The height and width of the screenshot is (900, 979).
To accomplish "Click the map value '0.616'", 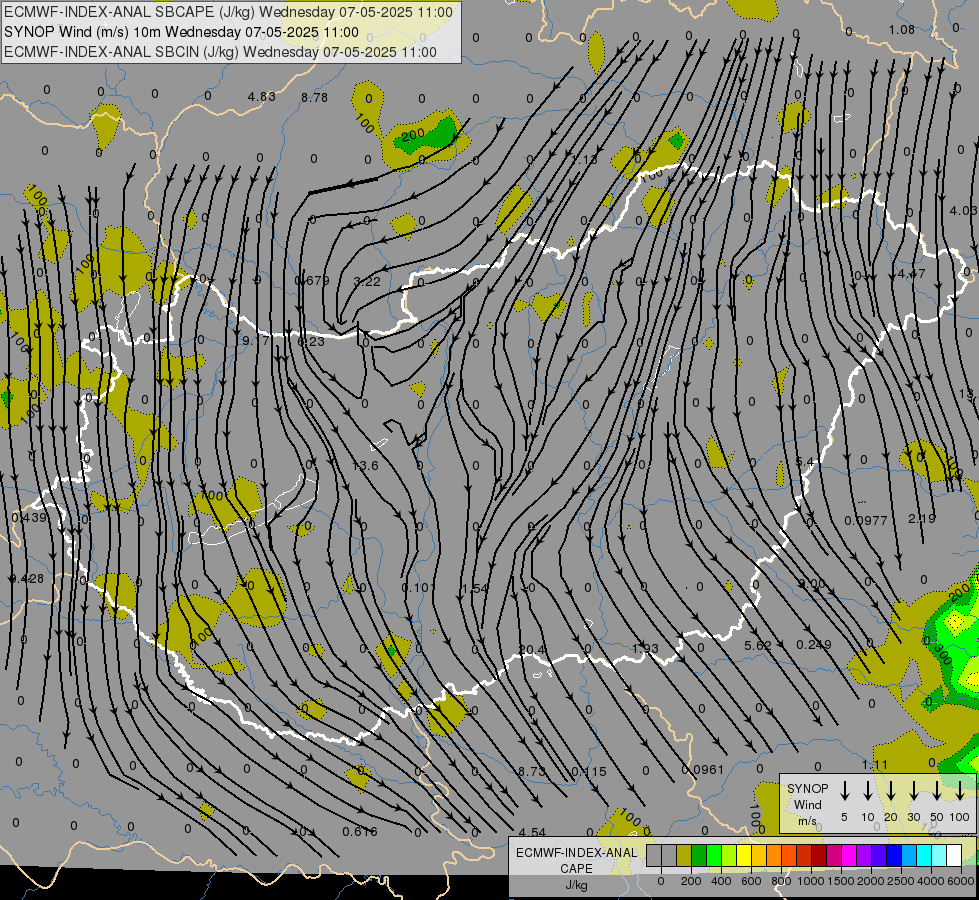I will 360,832.
